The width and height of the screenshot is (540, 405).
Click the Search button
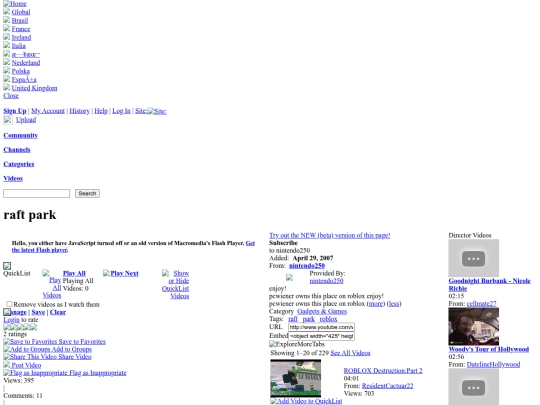87,194
